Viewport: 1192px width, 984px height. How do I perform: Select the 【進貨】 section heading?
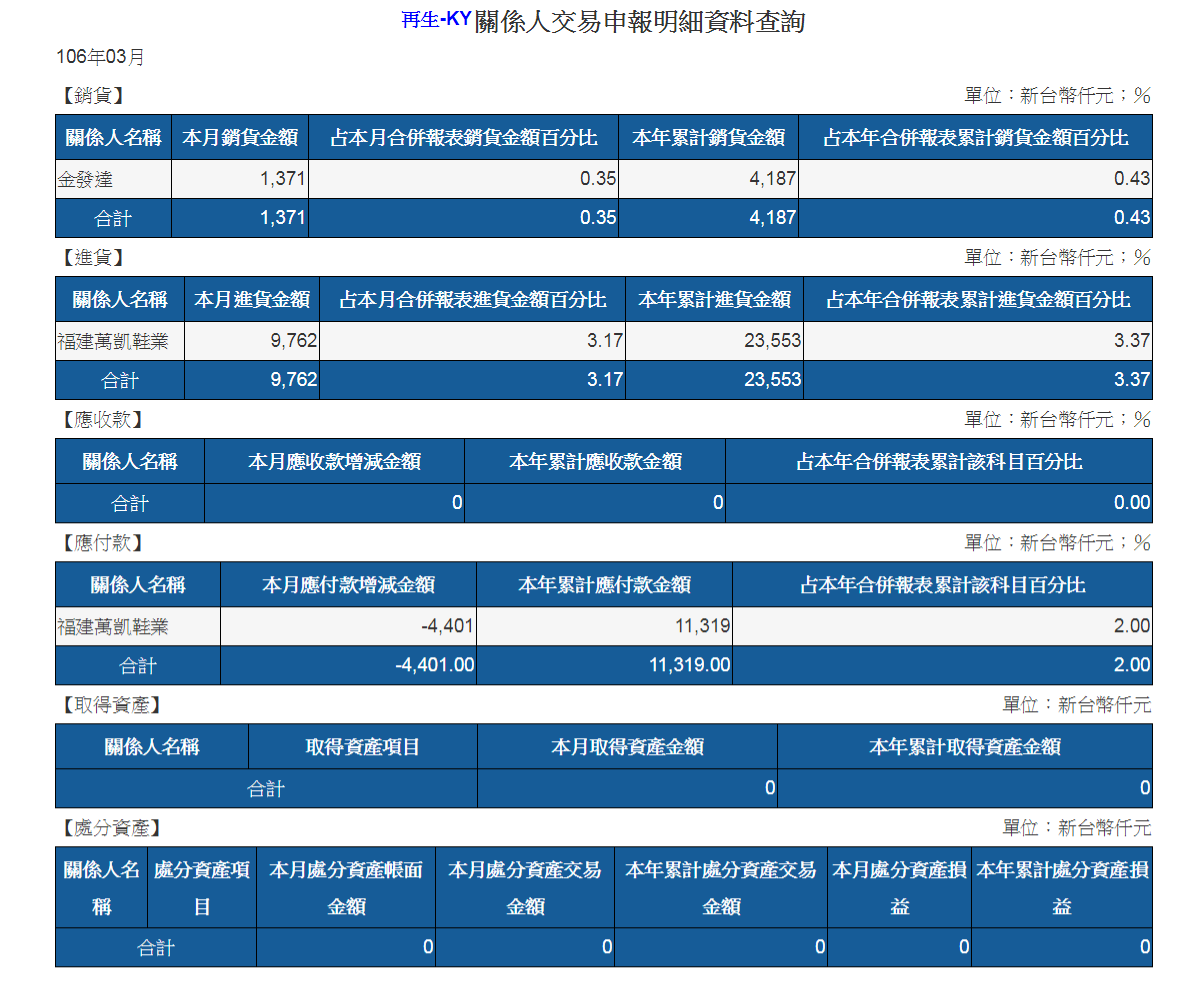tap(93, 258)
